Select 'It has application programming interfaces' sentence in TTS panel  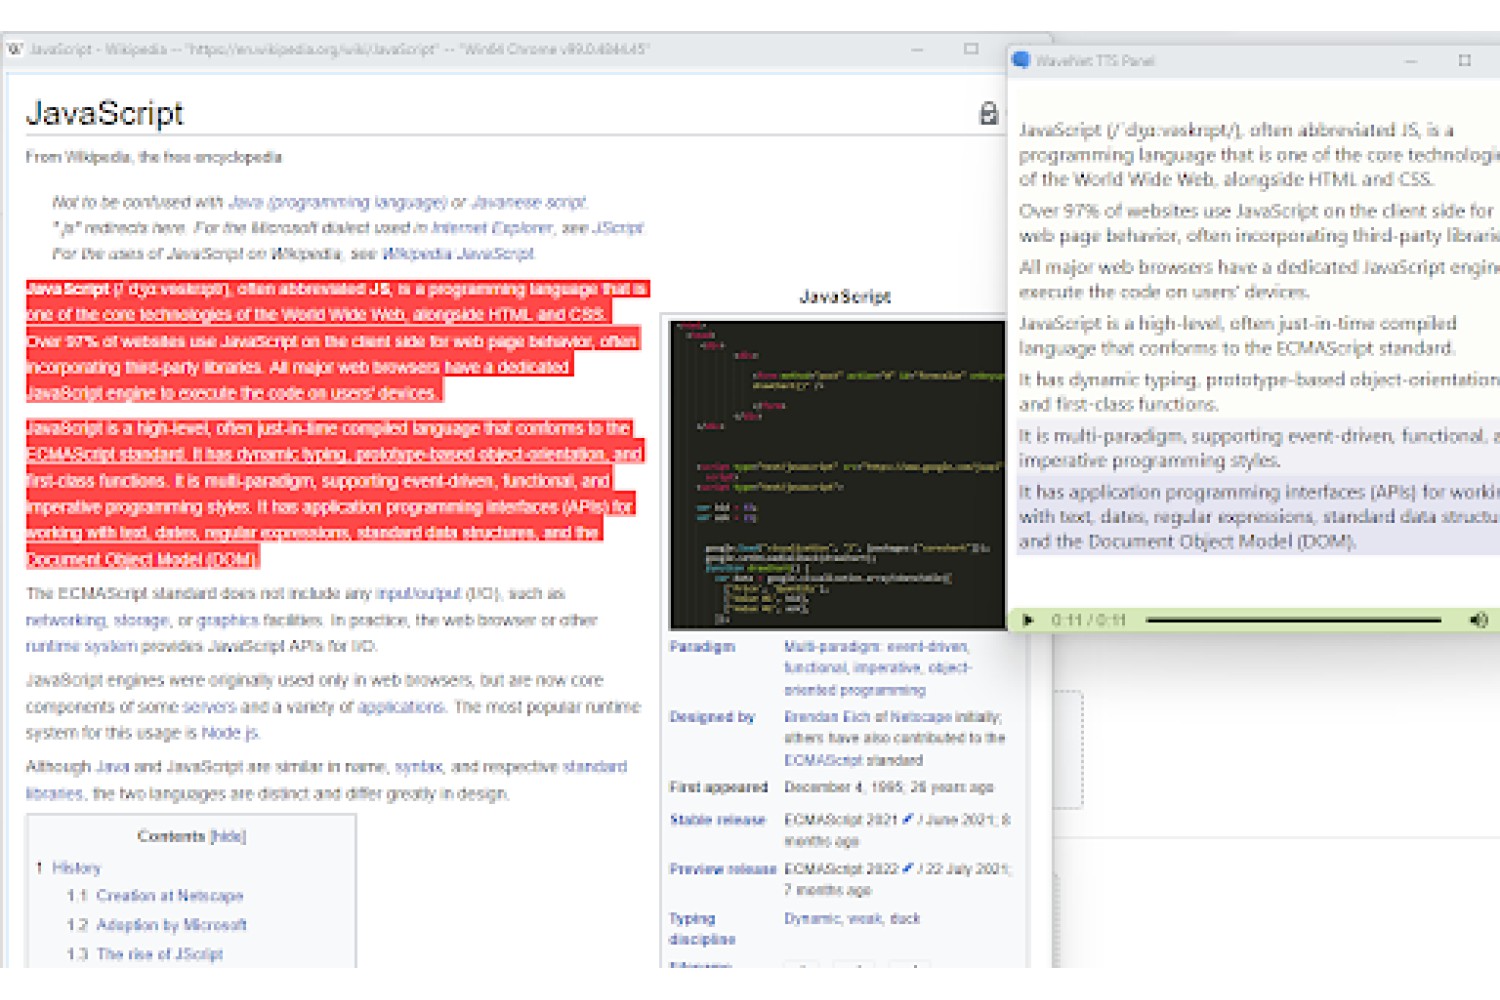pos(1259,517)
